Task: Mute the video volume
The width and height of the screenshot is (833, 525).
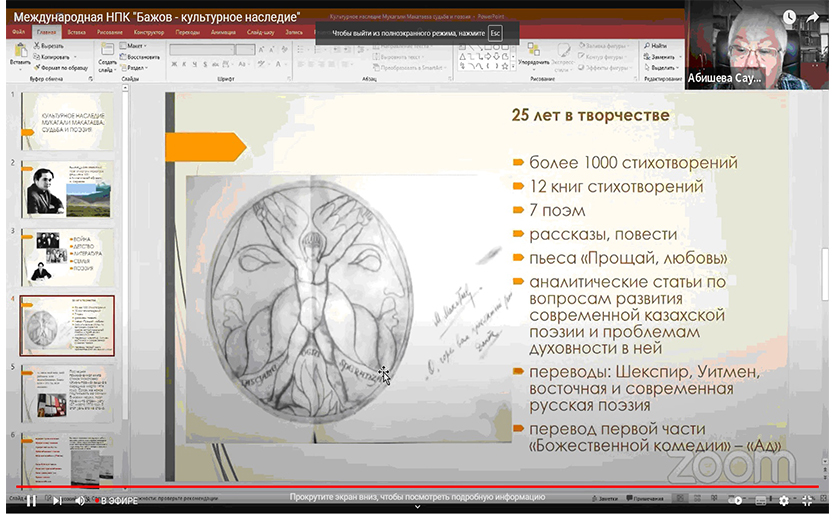Action: click(81, 501)
